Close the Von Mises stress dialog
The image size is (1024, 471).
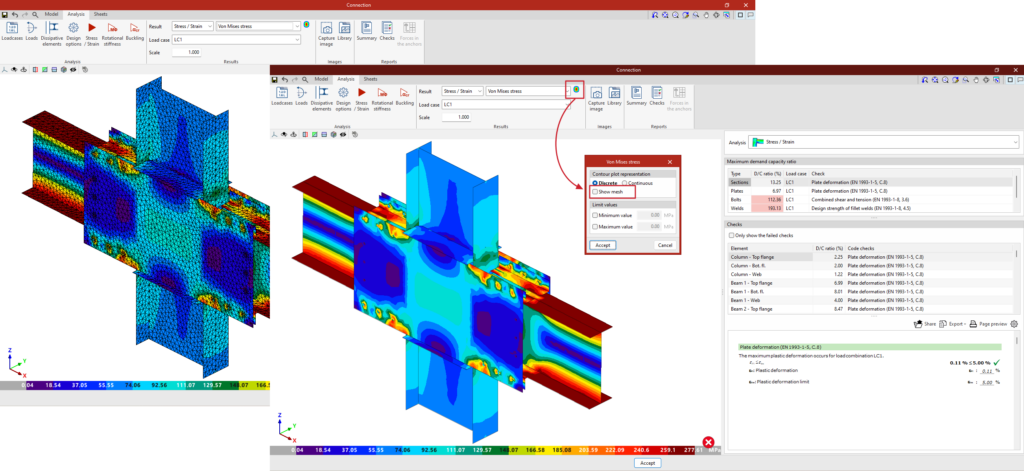[669, 161]
